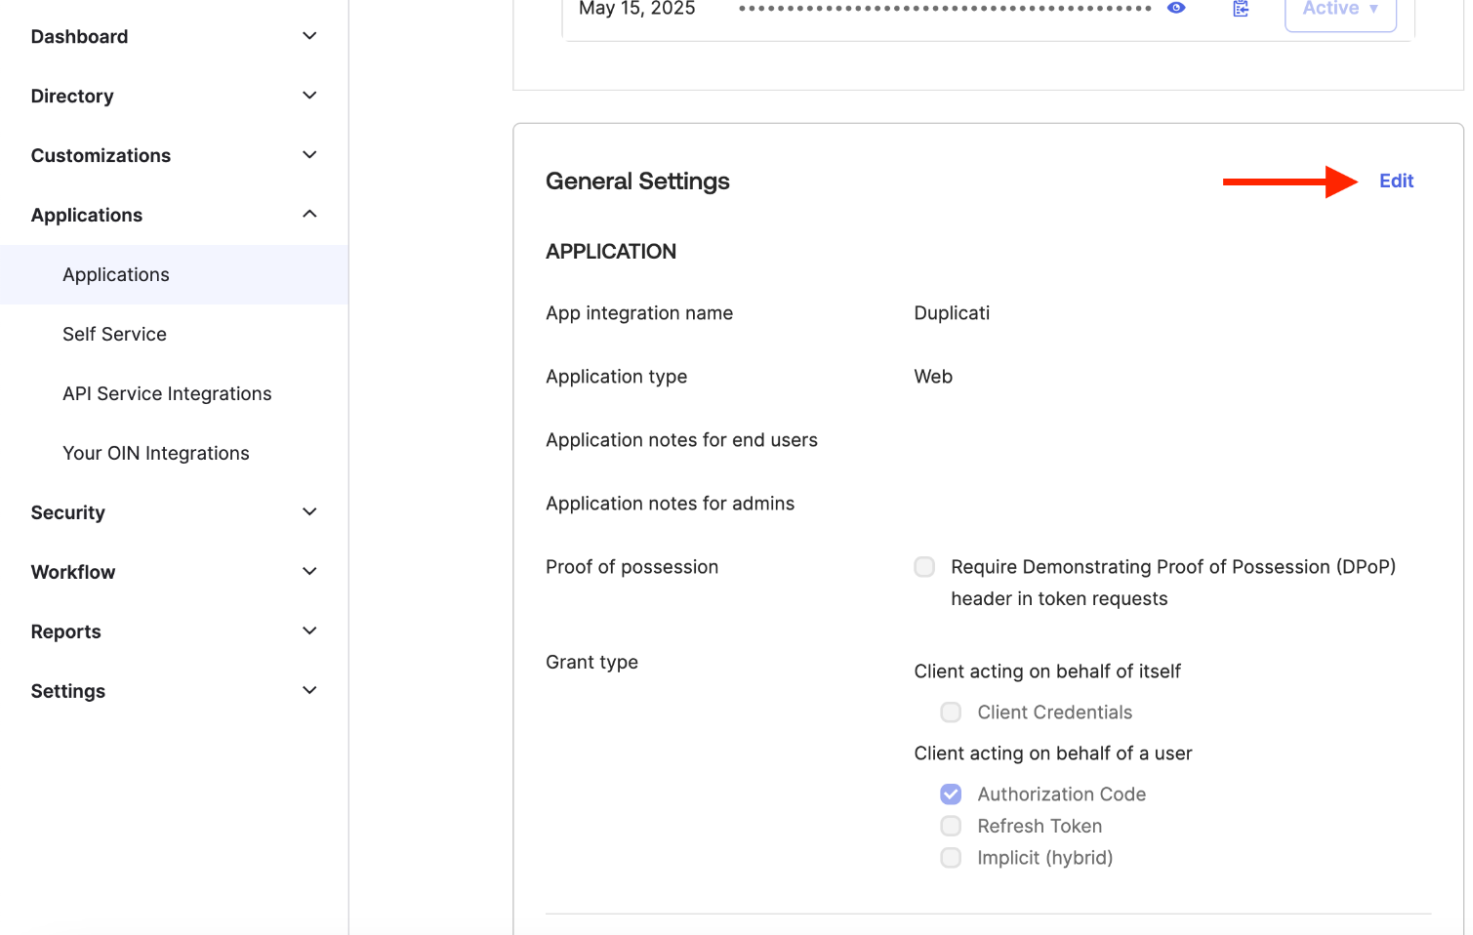
Task: Reveal the client secret with eye icon
Action: [1176, 8]
